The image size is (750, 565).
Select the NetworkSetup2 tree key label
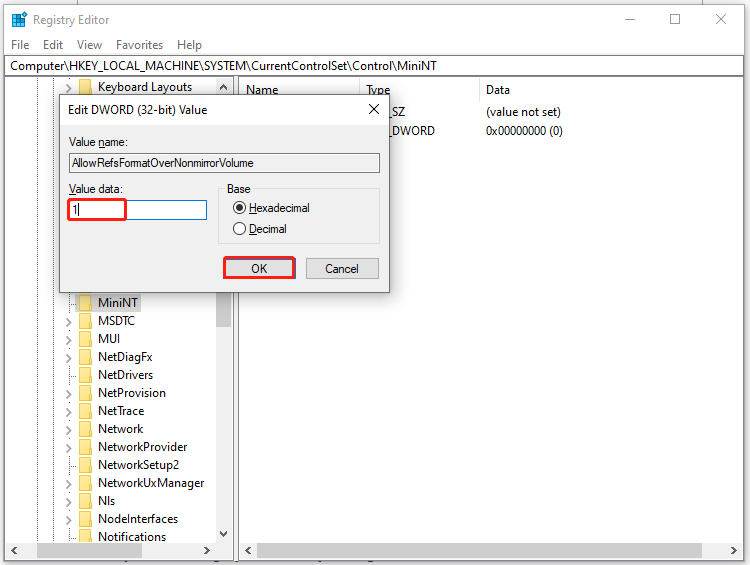[x=138, y=465]
